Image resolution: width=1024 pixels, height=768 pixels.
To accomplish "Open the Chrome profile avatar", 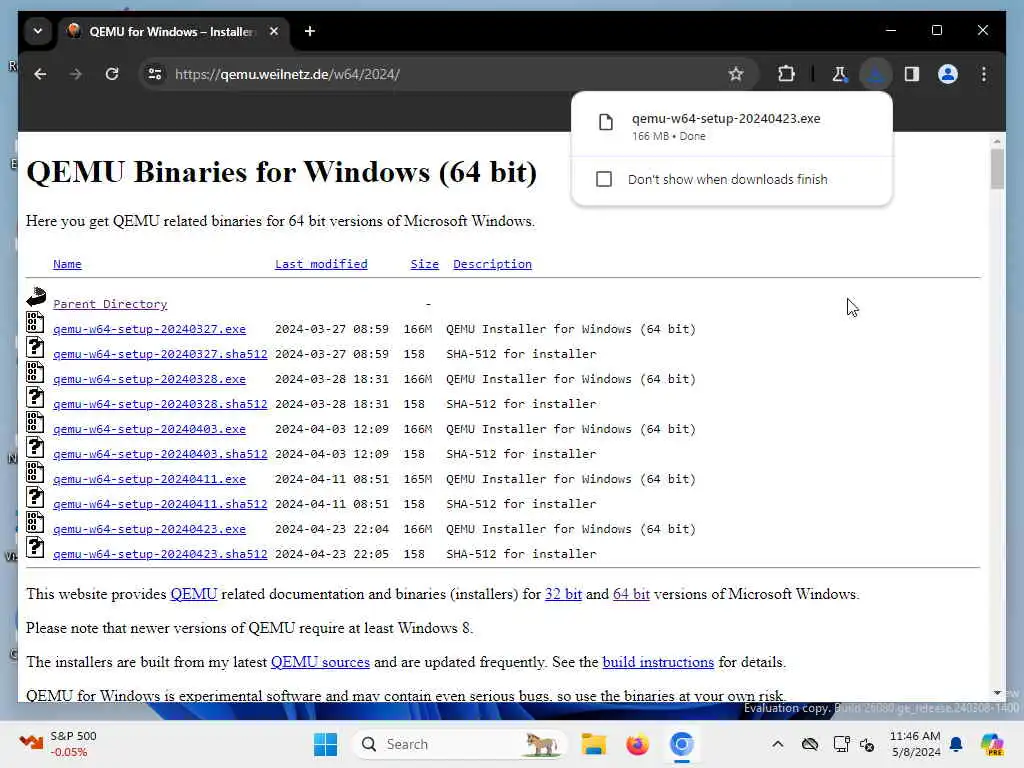I will 948,74.
